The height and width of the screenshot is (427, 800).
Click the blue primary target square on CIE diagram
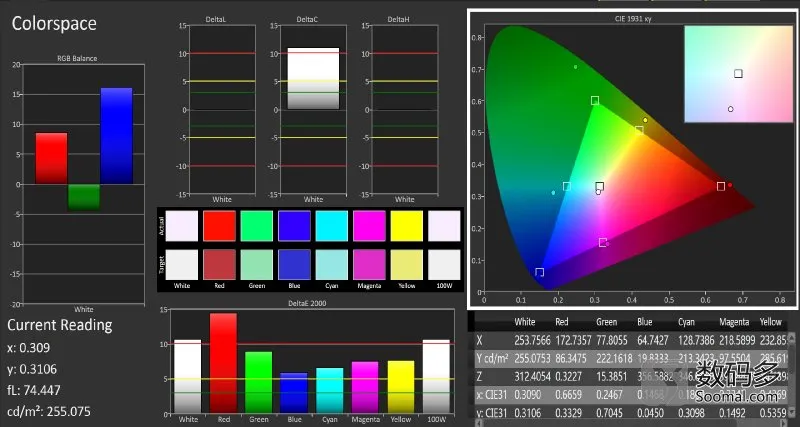click(539, 272)
